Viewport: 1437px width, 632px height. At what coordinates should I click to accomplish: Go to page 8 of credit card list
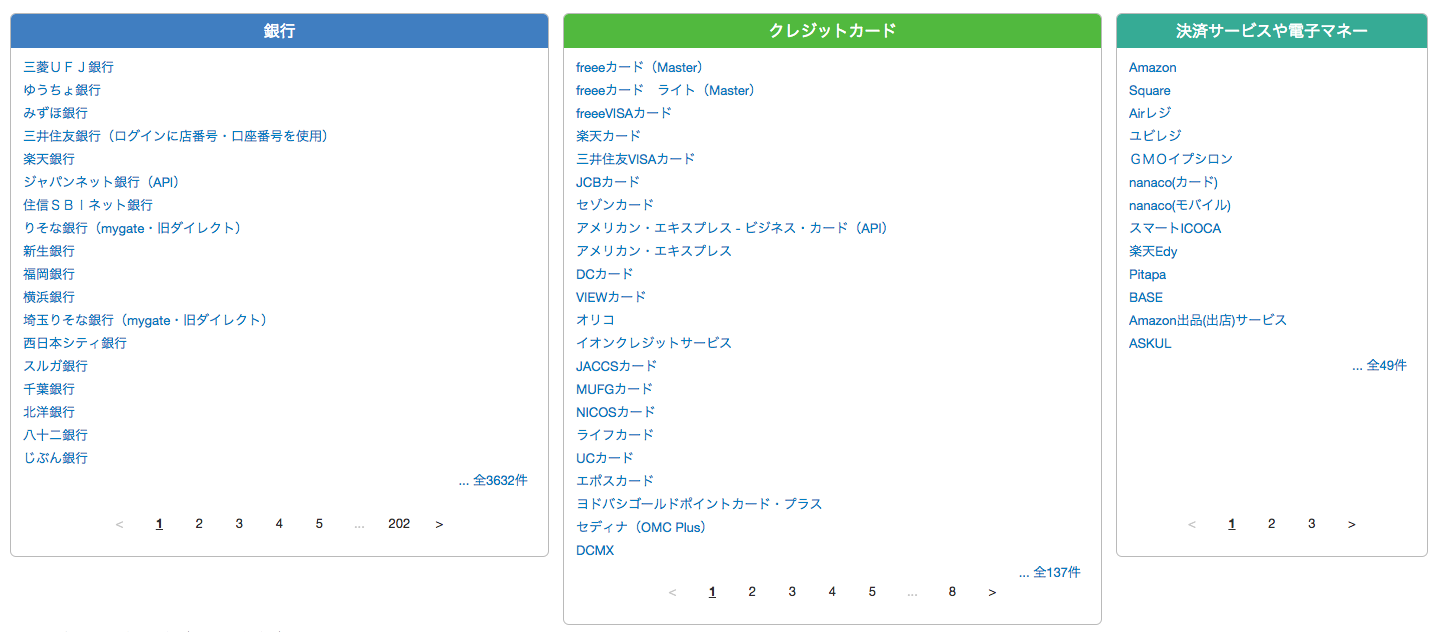[952, 592]
